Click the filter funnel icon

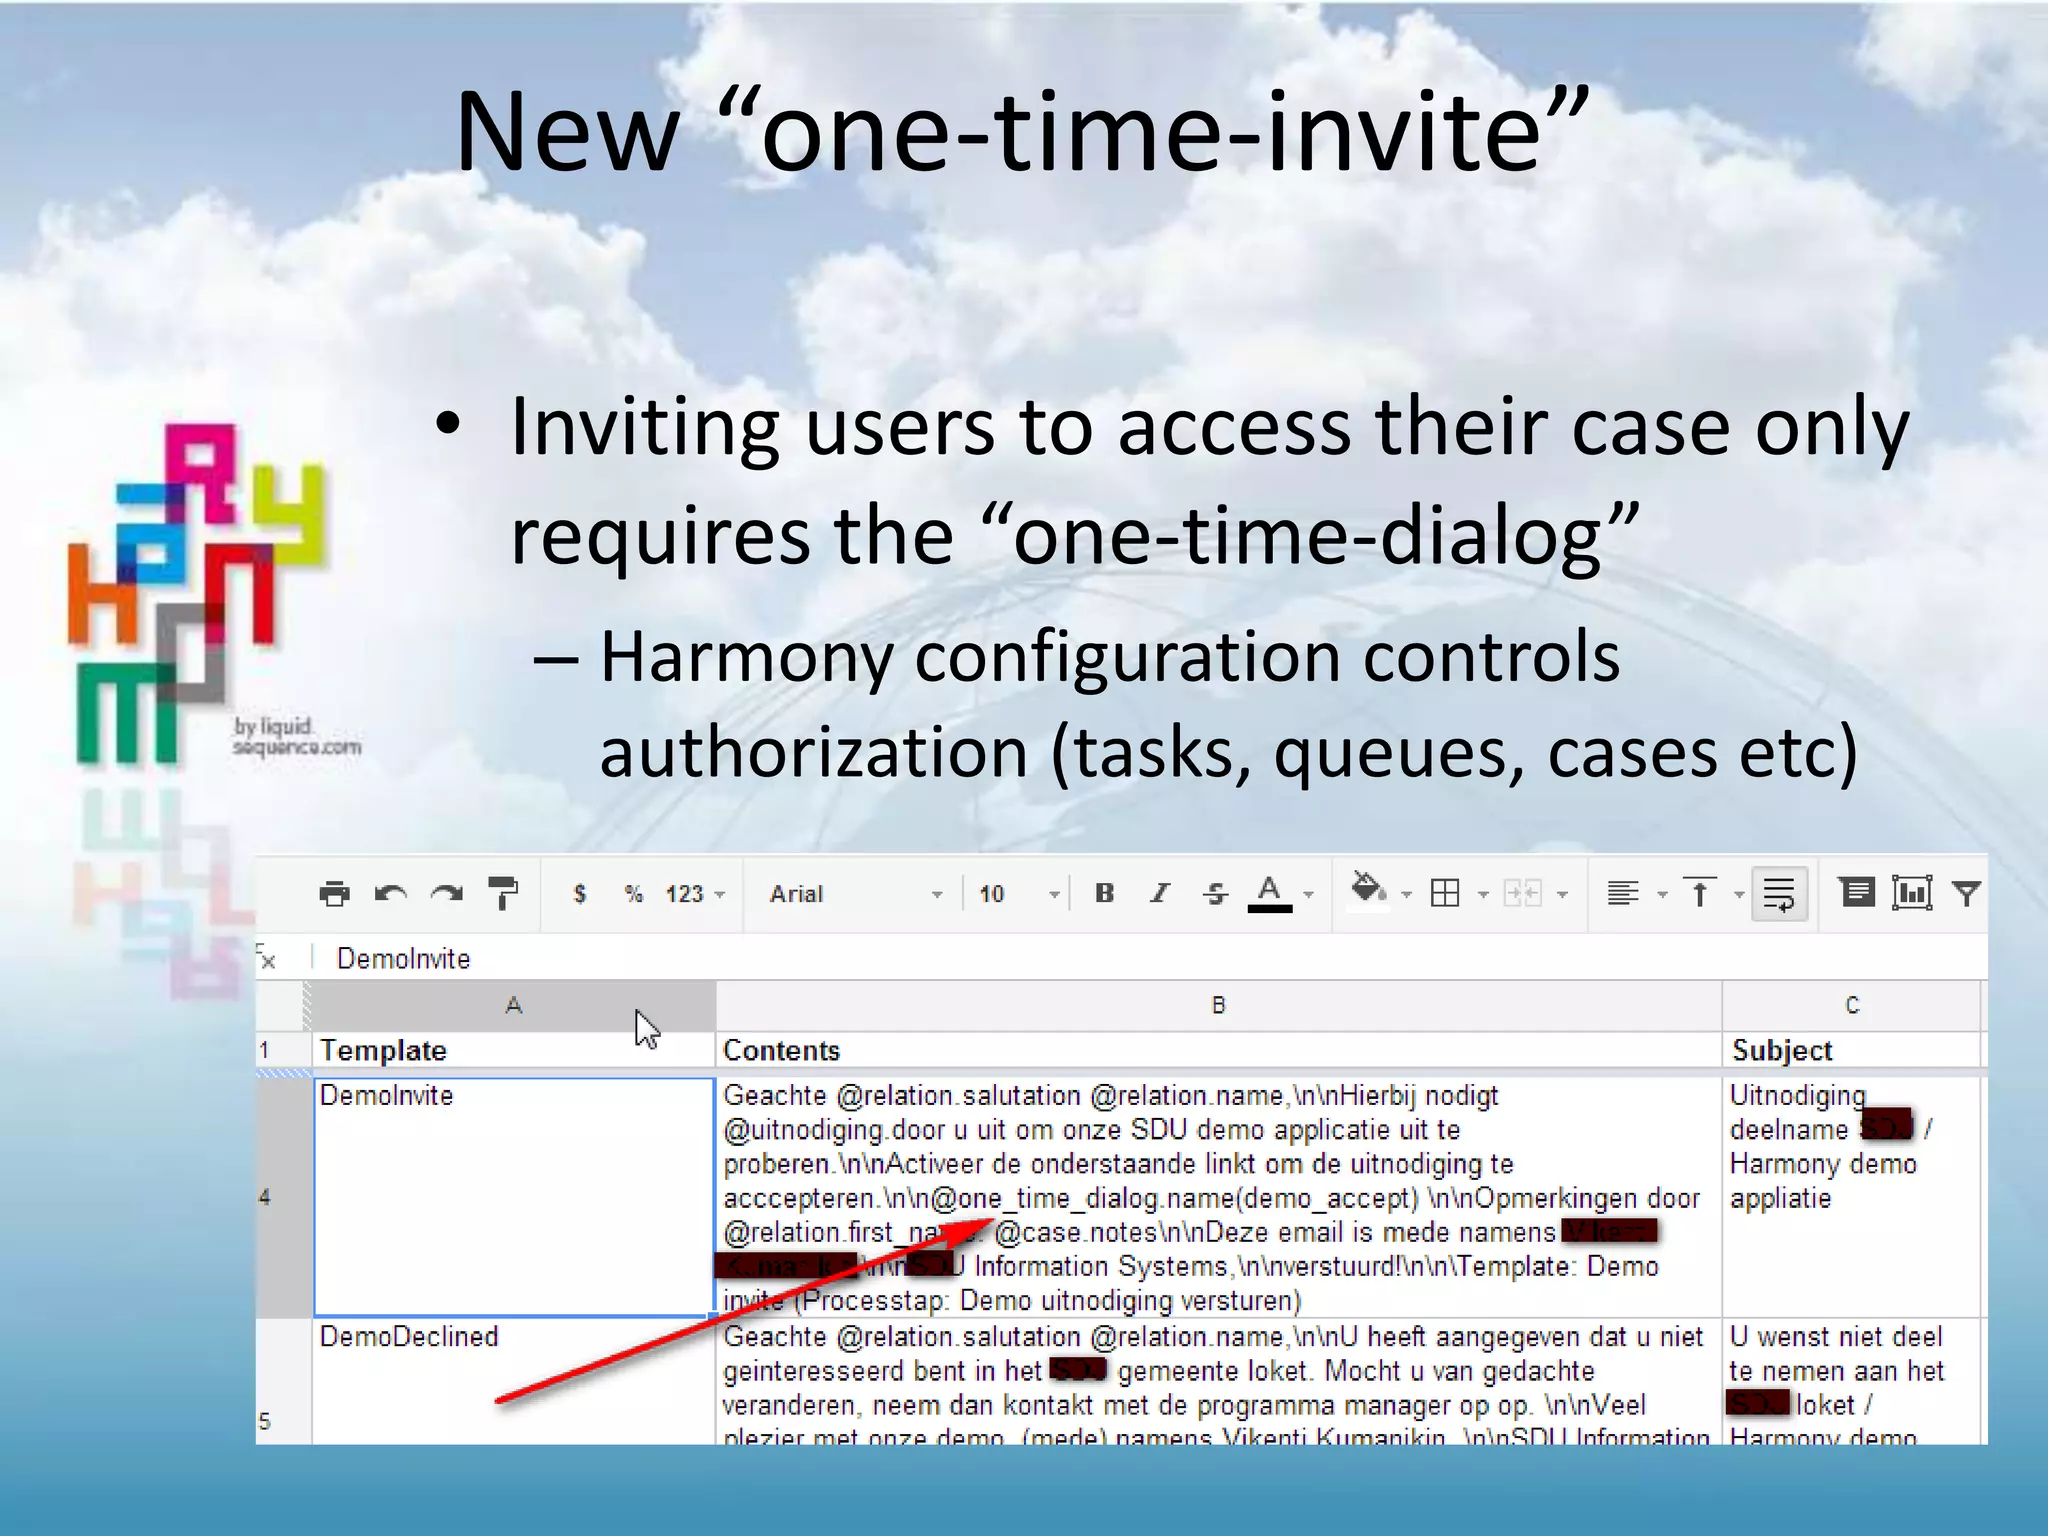click(1966, 893)
